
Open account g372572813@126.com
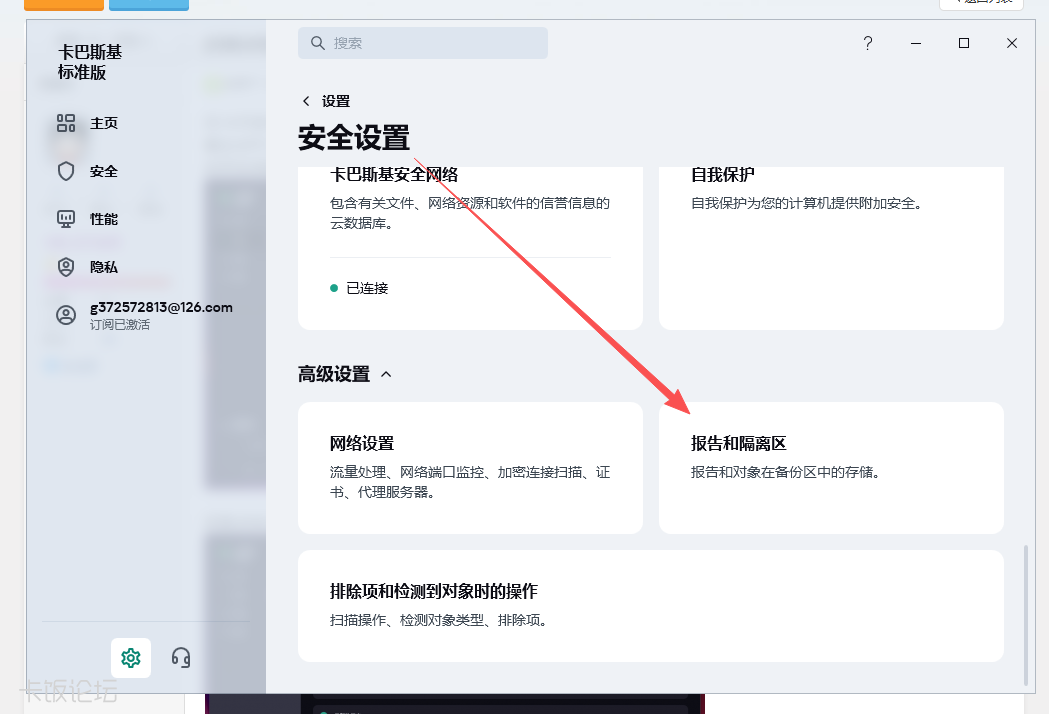pos(161,307)
